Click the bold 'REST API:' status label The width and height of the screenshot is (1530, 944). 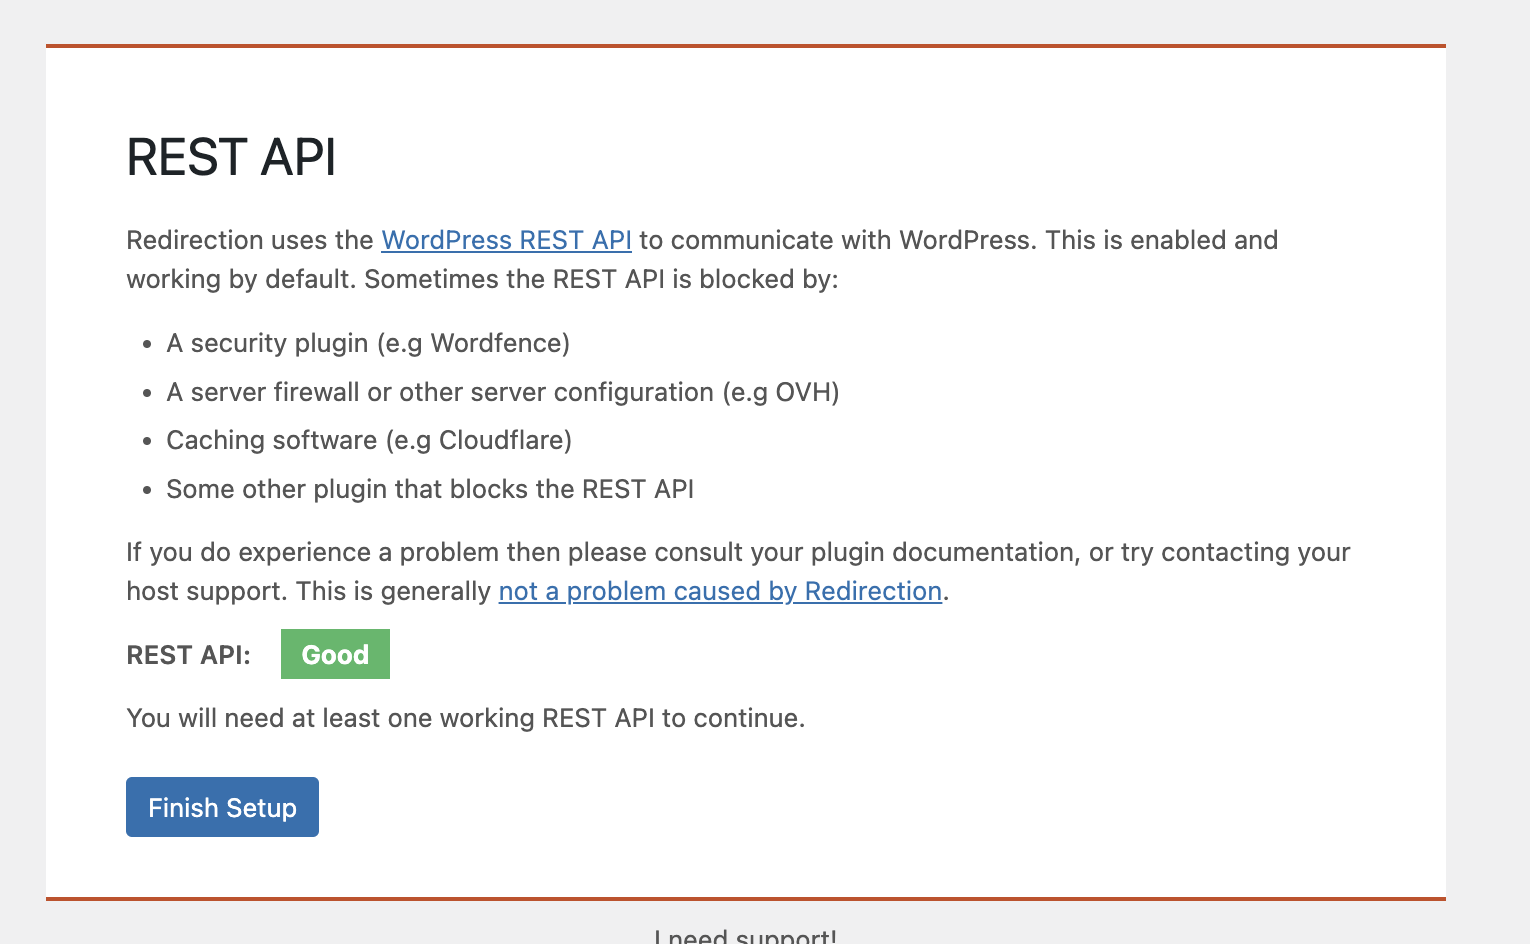pyautogui.click(x=188, y=655)
